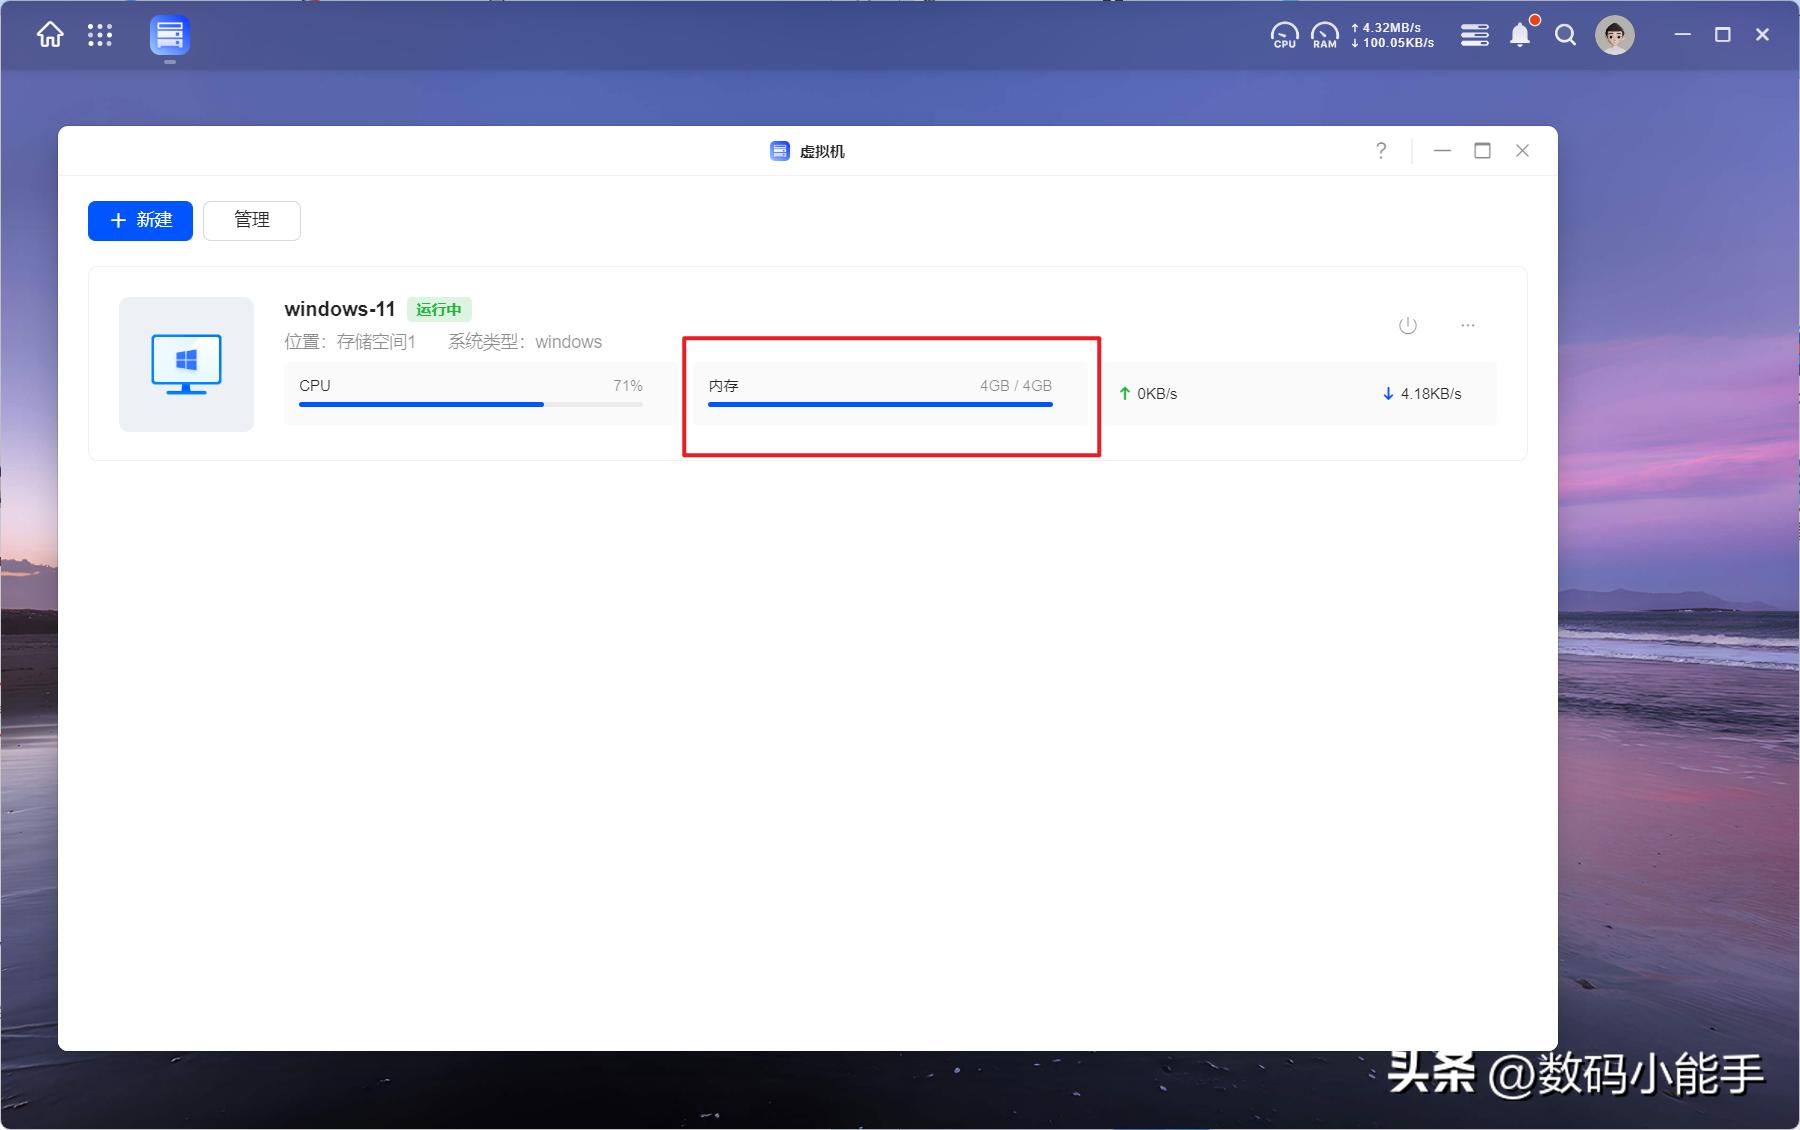Click the windows-11 VM name

click(x=340, y=310)
